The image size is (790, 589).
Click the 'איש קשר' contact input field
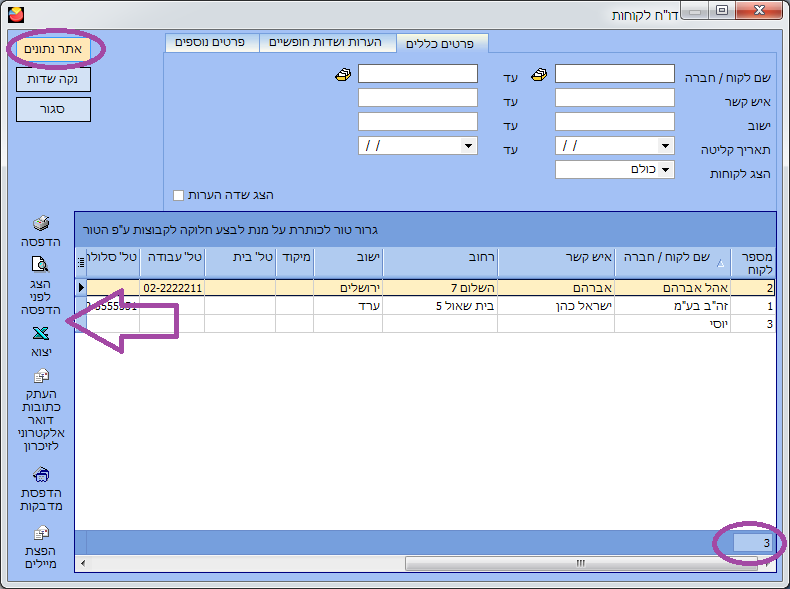pyautogui.click(x=614, y=98)
